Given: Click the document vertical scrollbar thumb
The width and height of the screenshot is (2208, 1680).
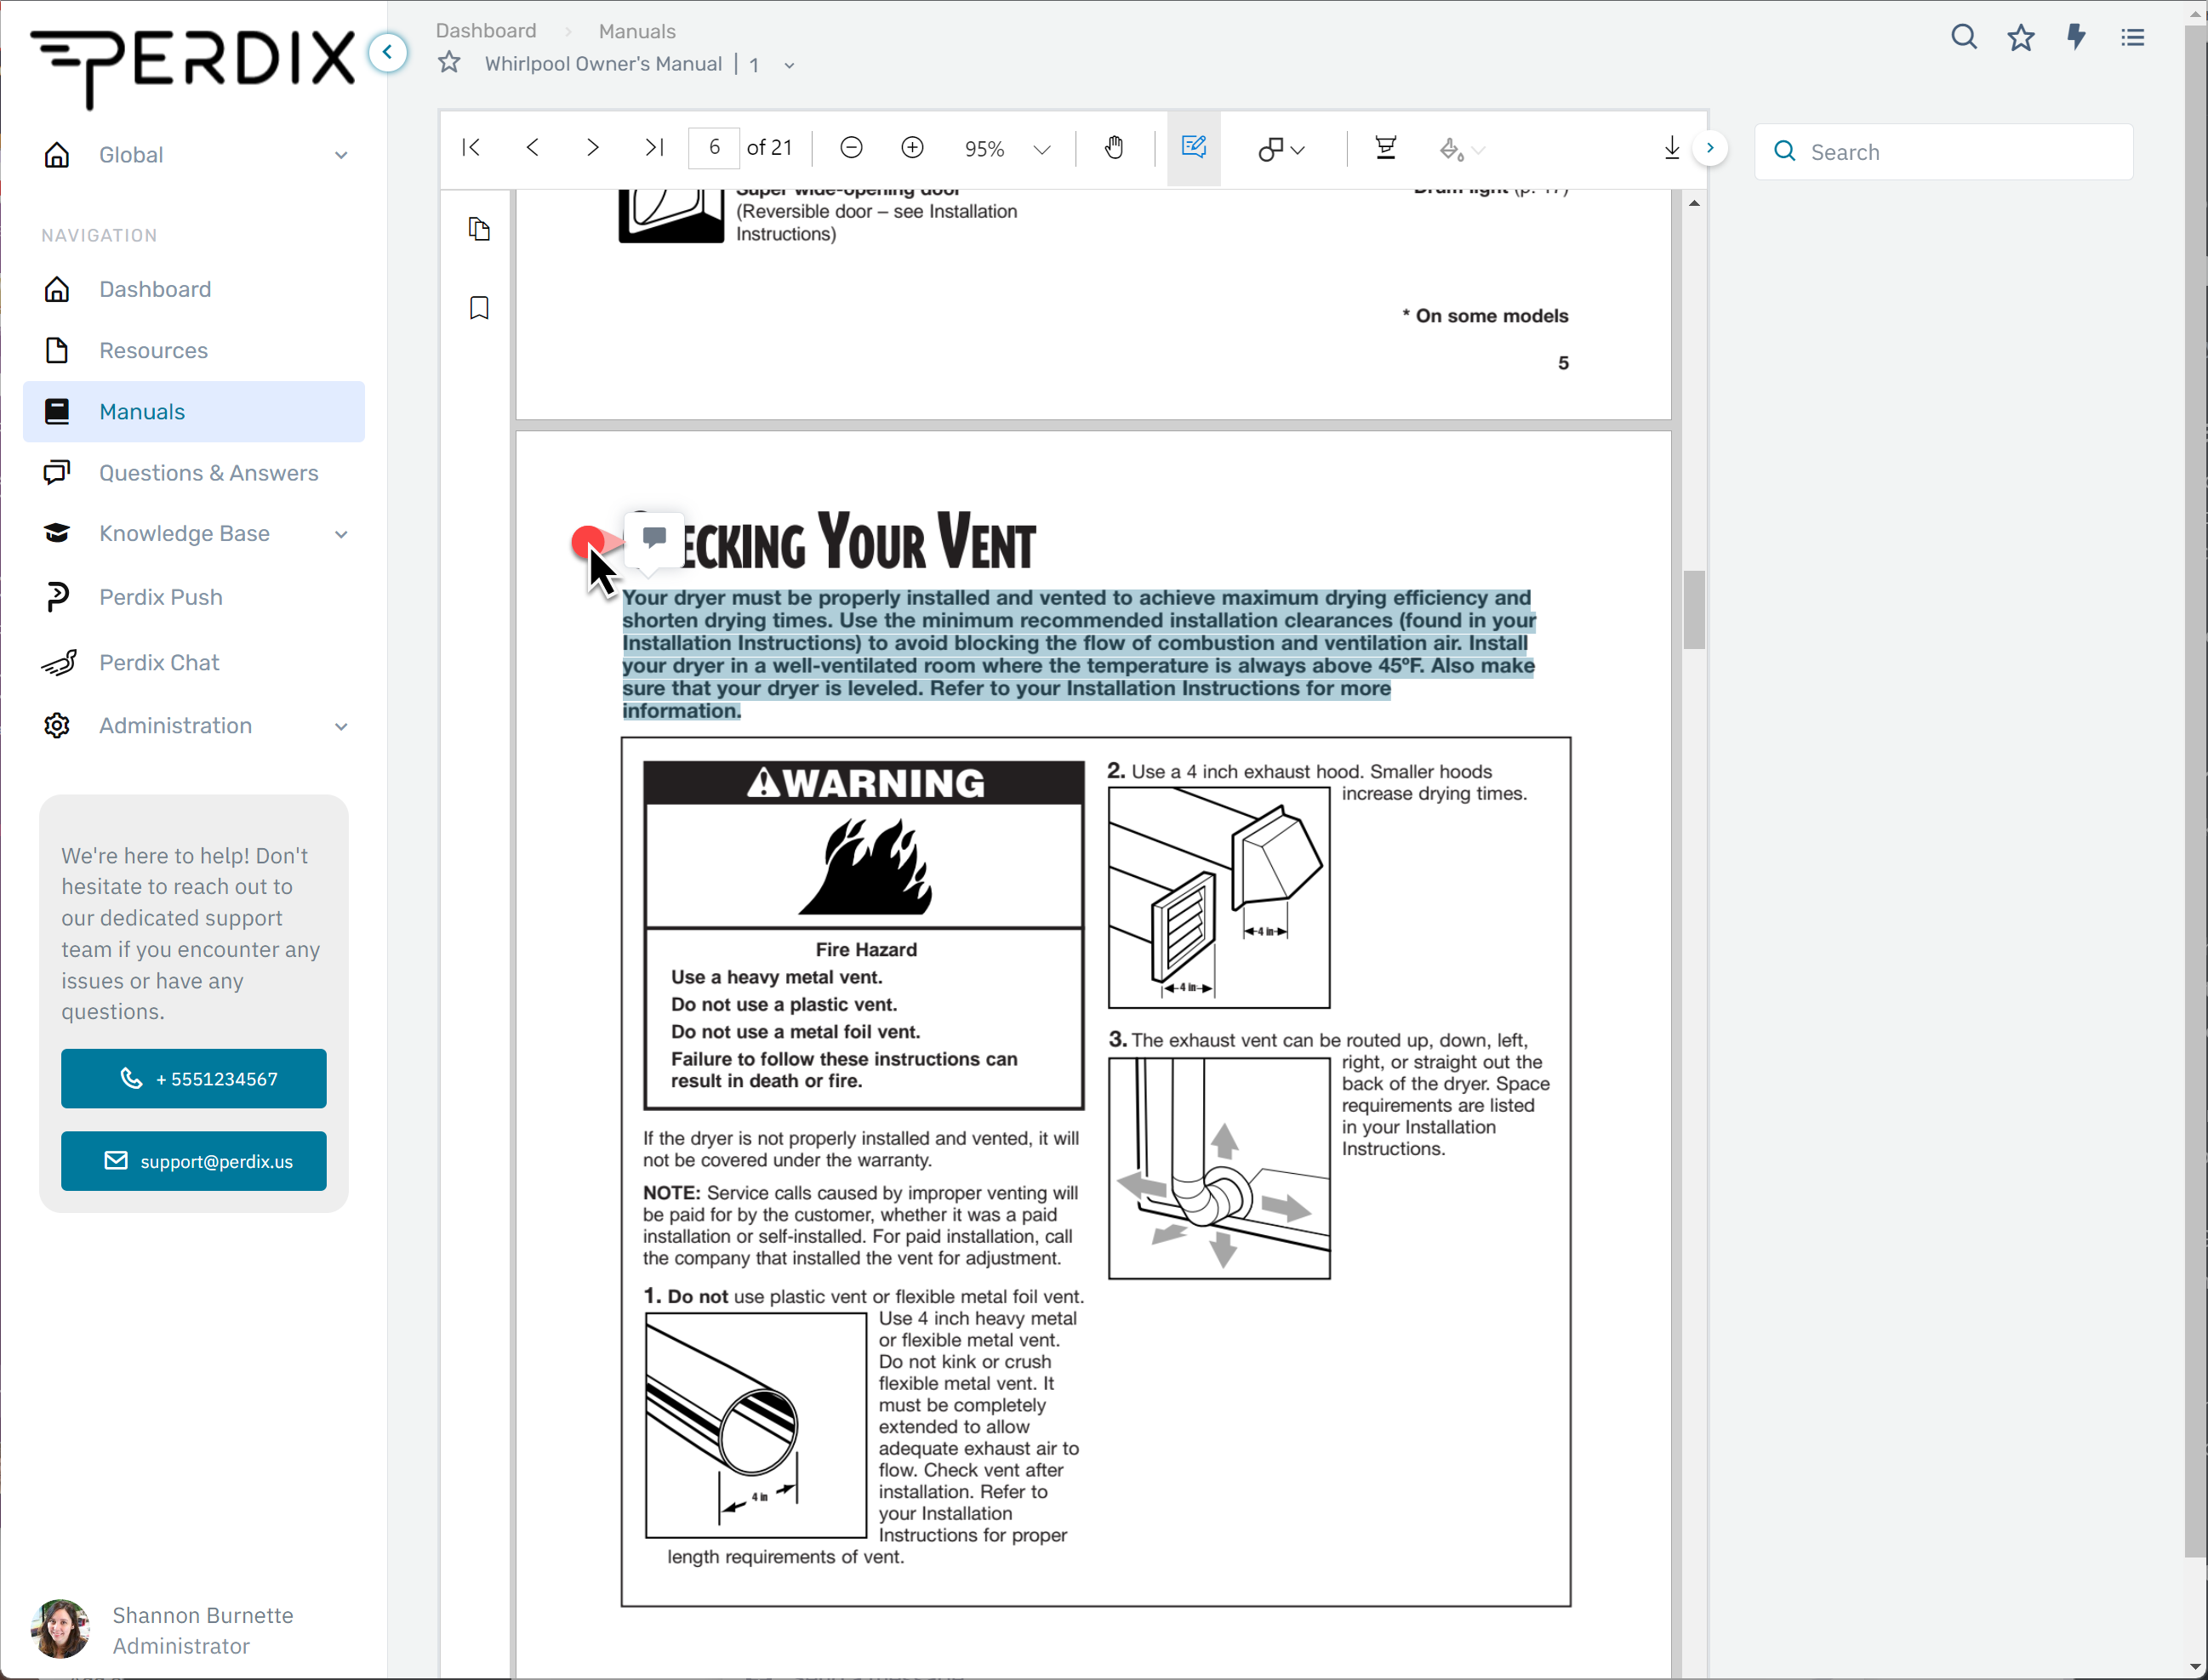Looking at the screenshot, I should [x=1693, y=609].
